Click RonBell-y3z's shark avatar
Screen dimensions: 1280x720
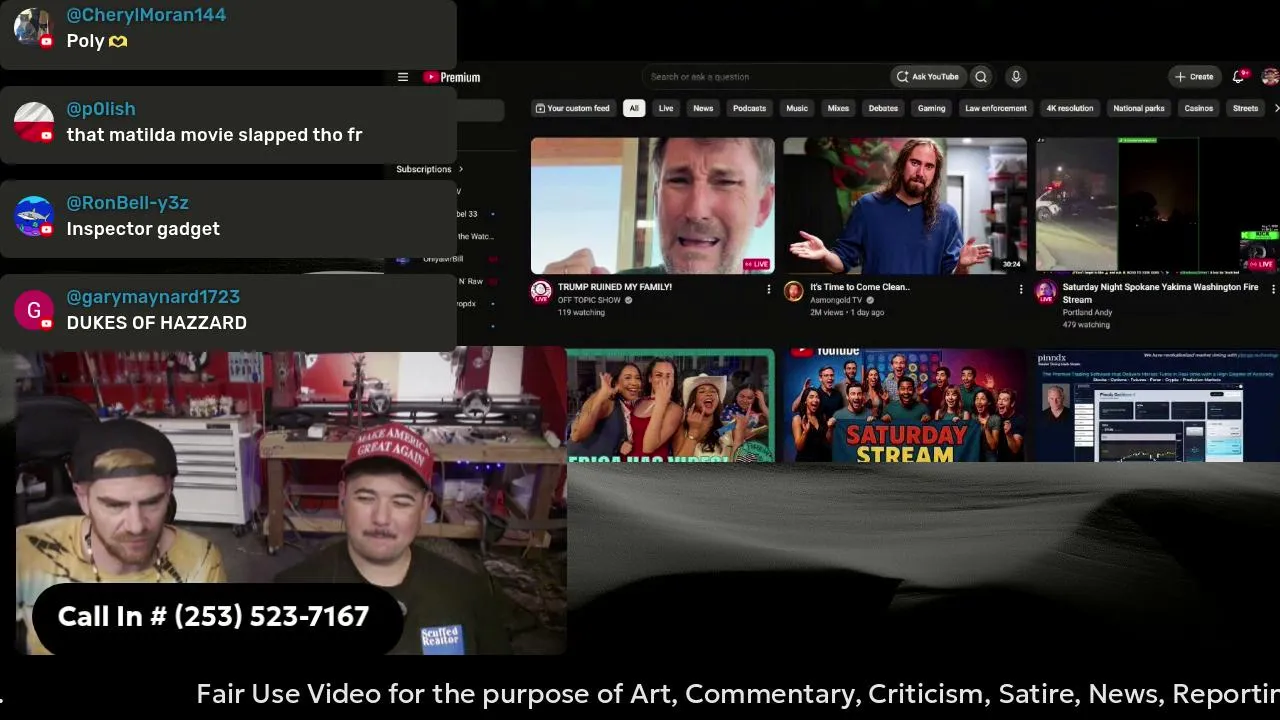point(33,215)
